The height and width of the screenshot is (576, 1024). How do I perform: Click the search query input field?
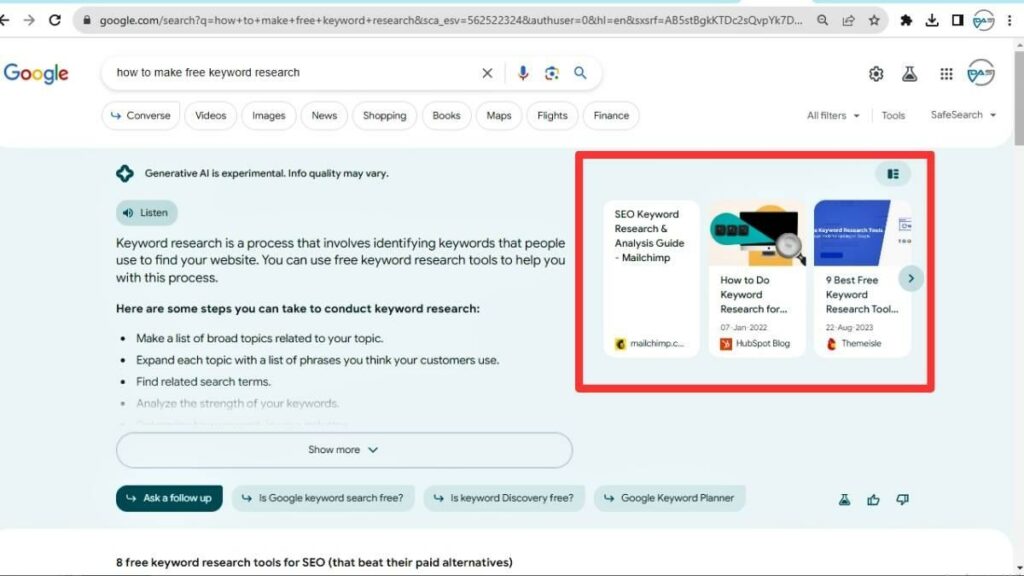294,72
